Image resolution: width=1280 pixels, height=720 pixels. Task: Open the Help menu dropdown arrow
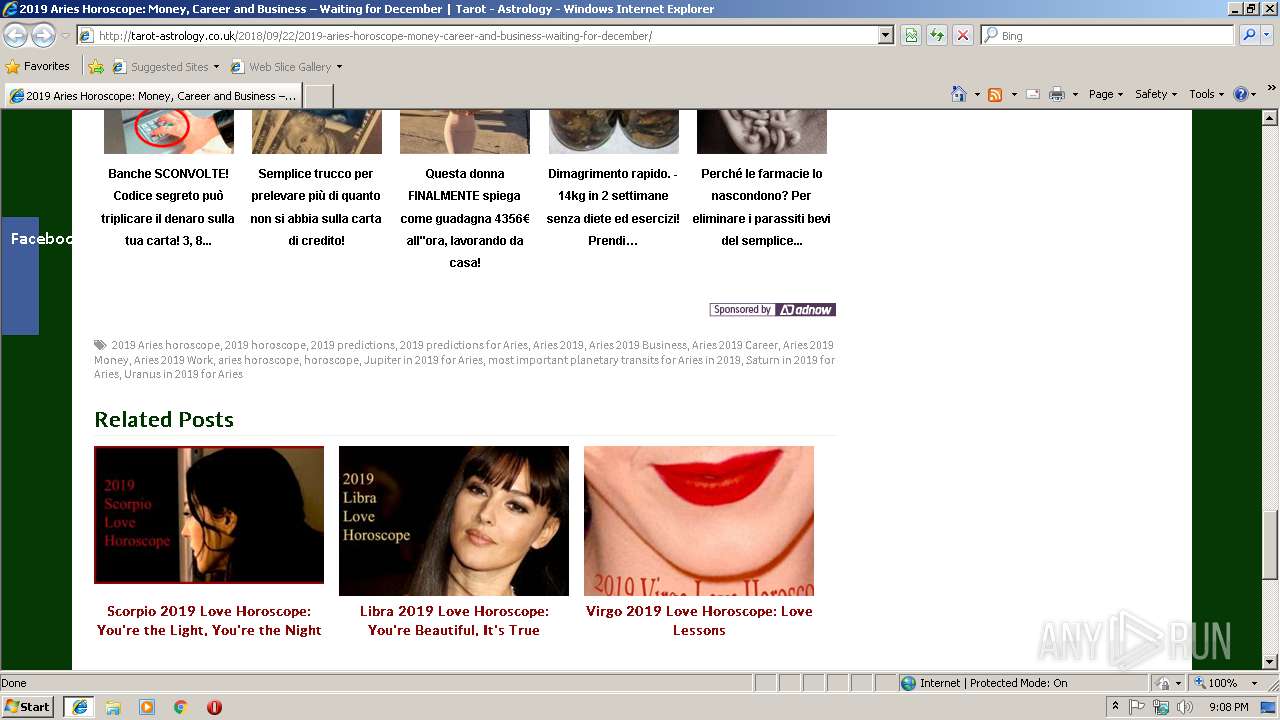click(x=1254, y=94)
